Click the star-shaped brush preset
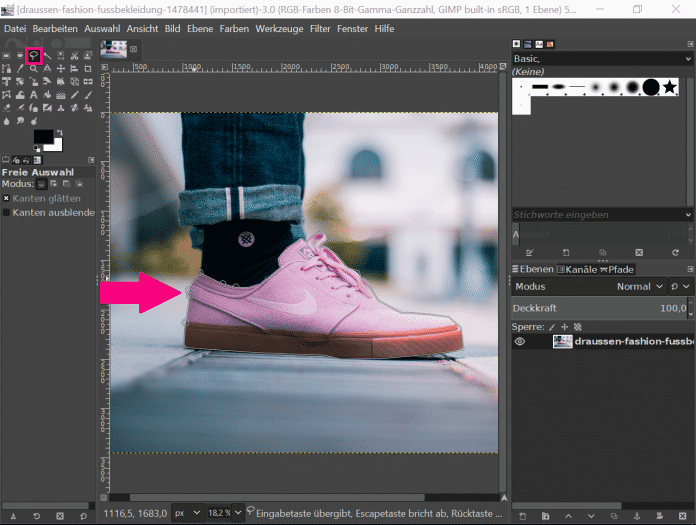This screenshot has width=696, height=525. pos(669,88)
